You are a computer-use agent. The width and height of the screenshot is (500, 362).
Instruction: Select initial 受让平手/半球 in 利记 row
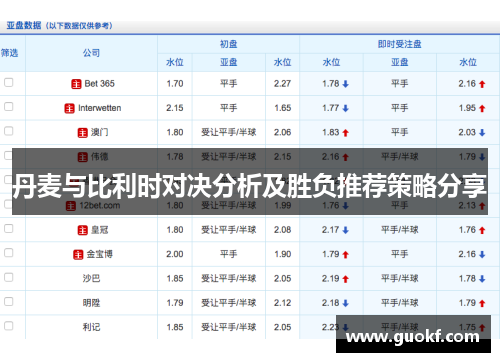pyautogui.click(x=229, y=327)
